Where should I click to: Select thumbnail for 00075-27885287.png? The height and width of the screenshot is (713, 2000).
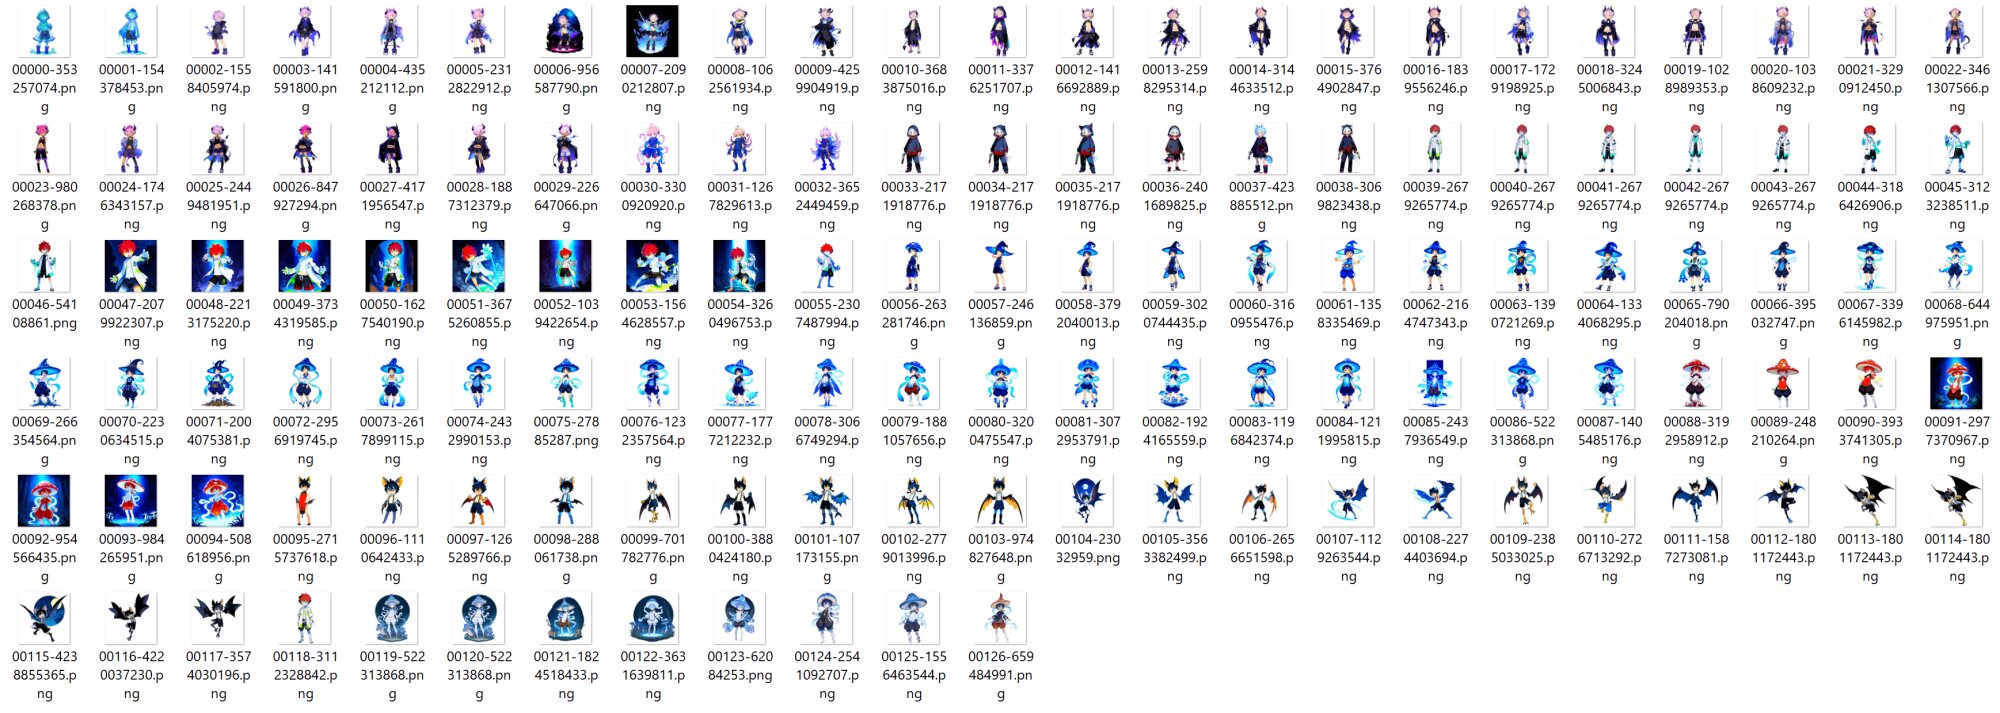[566, 383]
